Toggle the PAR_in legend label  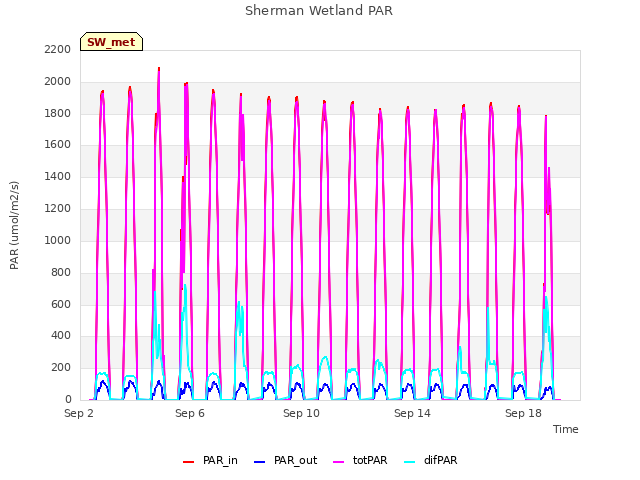(220, 460)
